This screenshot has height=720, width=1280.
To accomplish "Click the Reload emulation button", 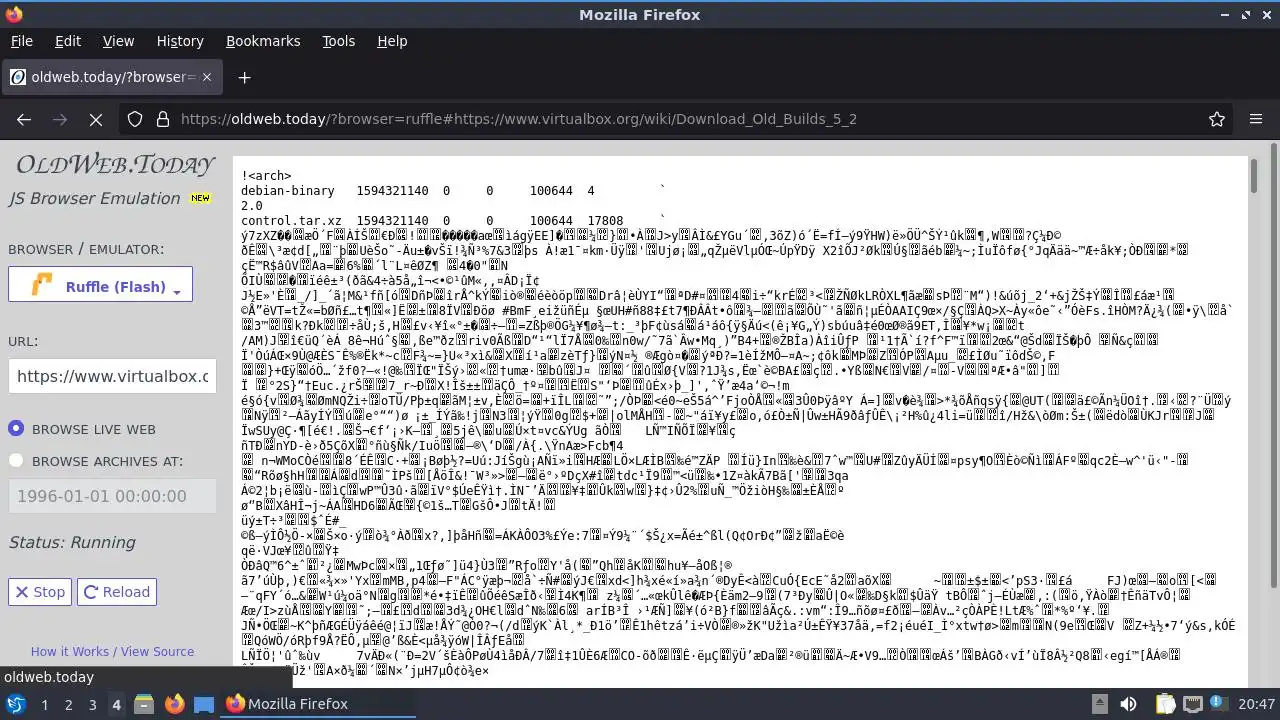I will (118, 592).
